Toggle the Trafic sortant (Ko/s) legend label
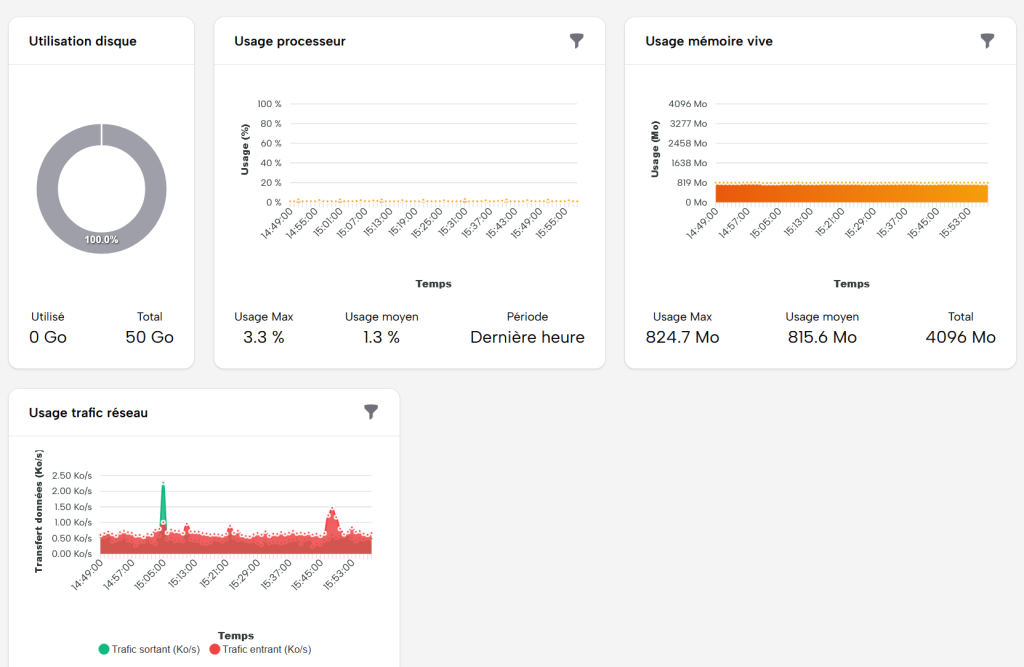The width and height of the screenshot is (1024, 667). (157, 649)
